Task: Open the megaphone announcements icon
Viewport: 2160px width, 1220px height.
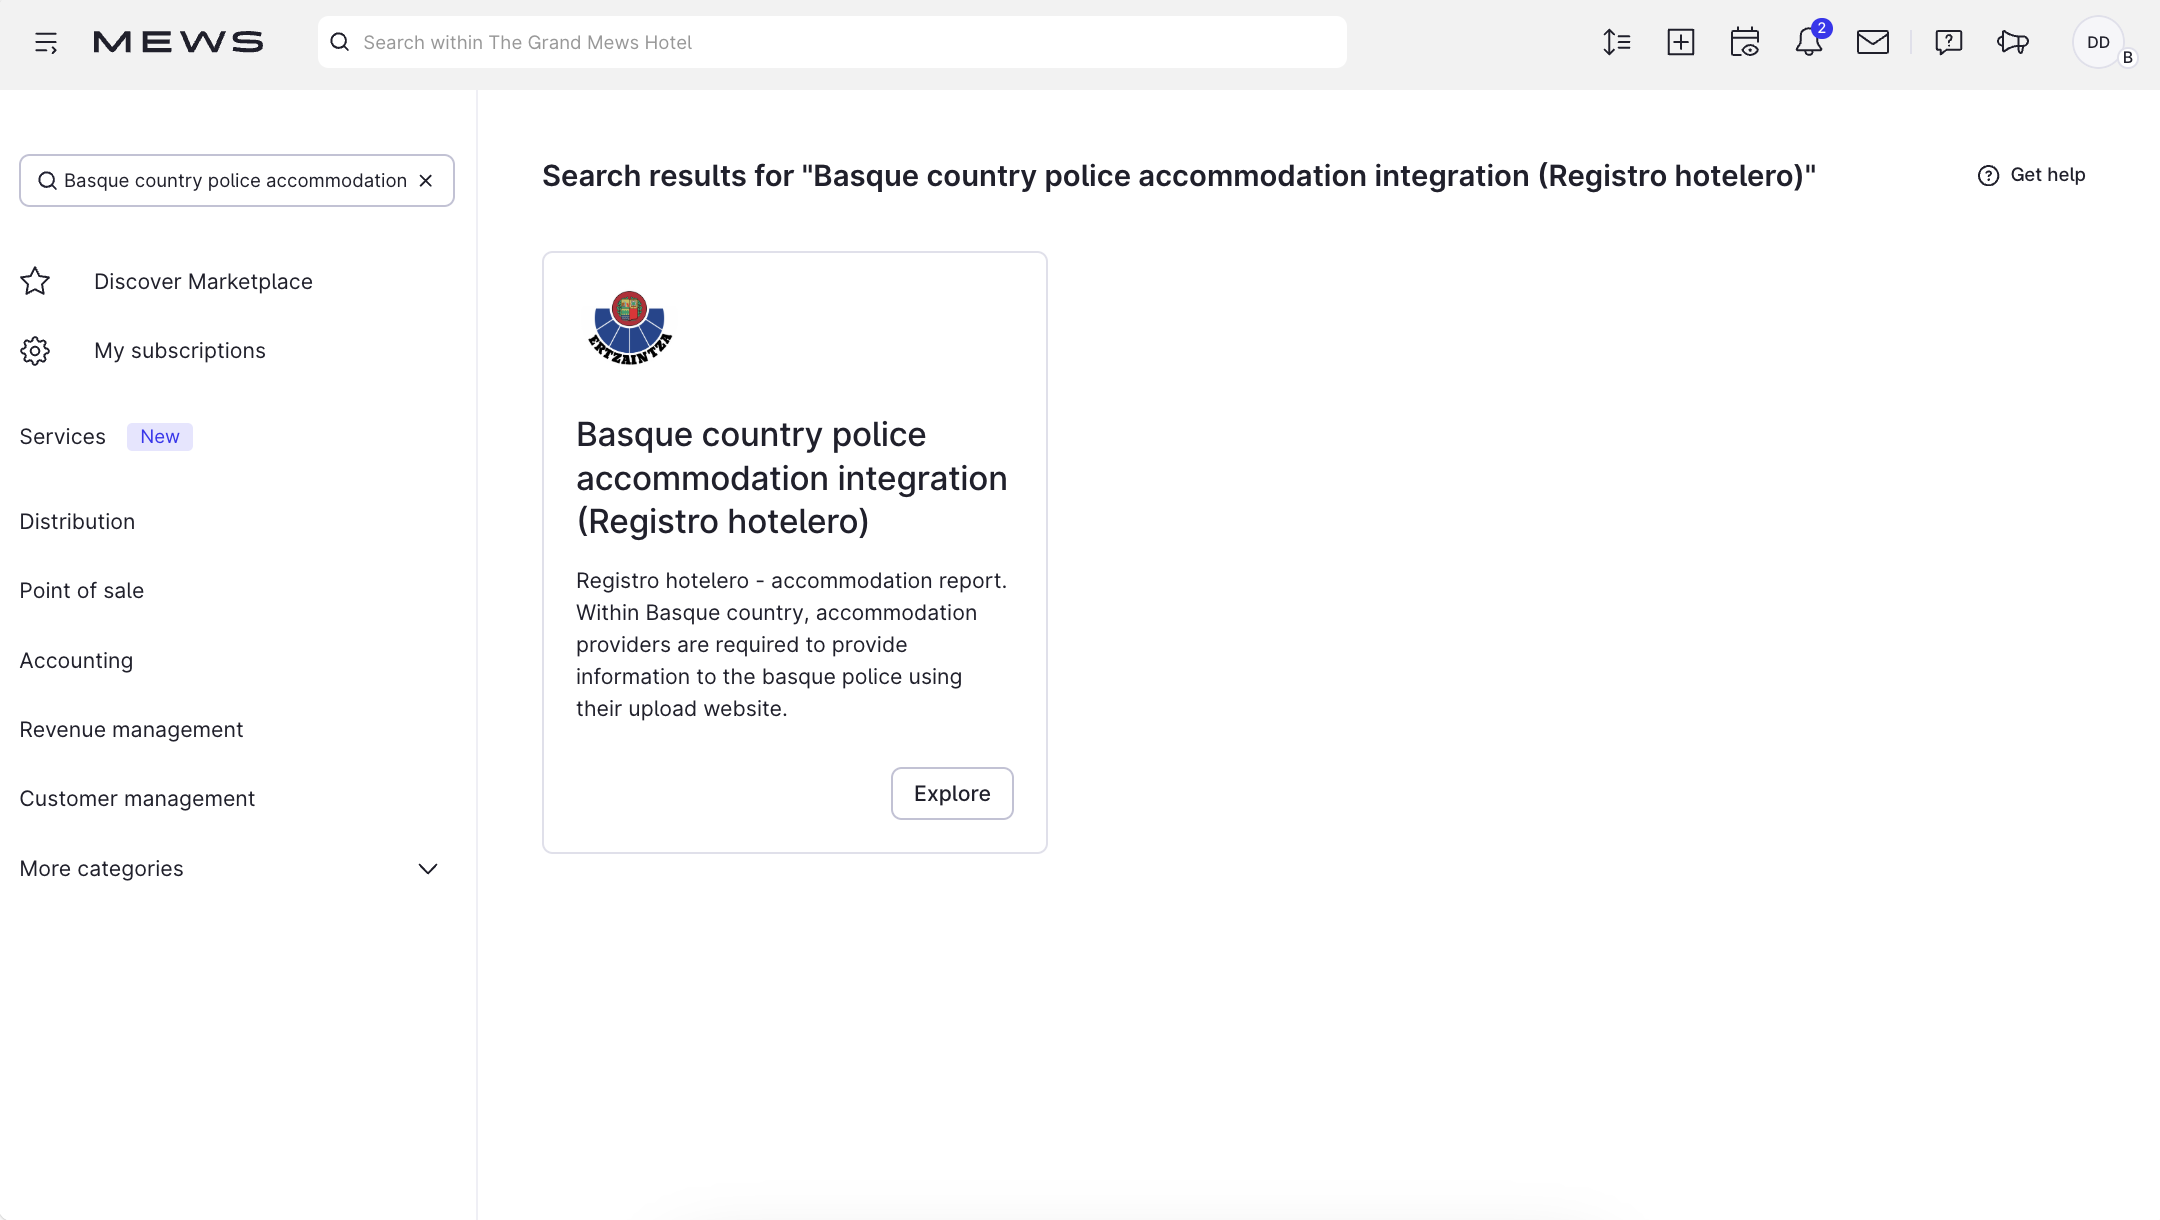Action: click(x=2013, y=42)
